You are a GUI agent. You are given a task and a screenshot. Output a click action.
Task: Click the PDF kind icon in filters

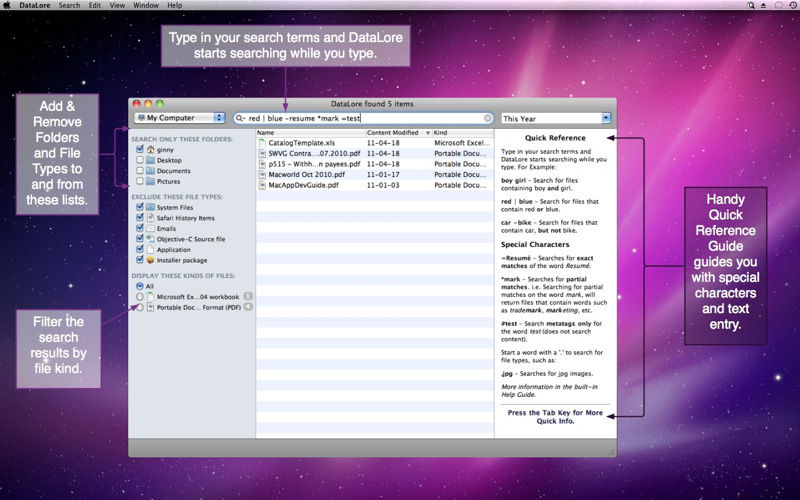click(x=151, y=307)
